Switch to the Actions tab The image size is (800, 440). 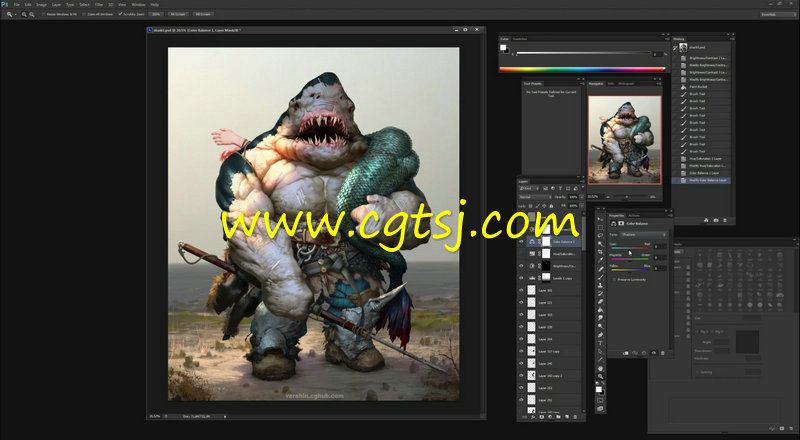pos(634,216)
